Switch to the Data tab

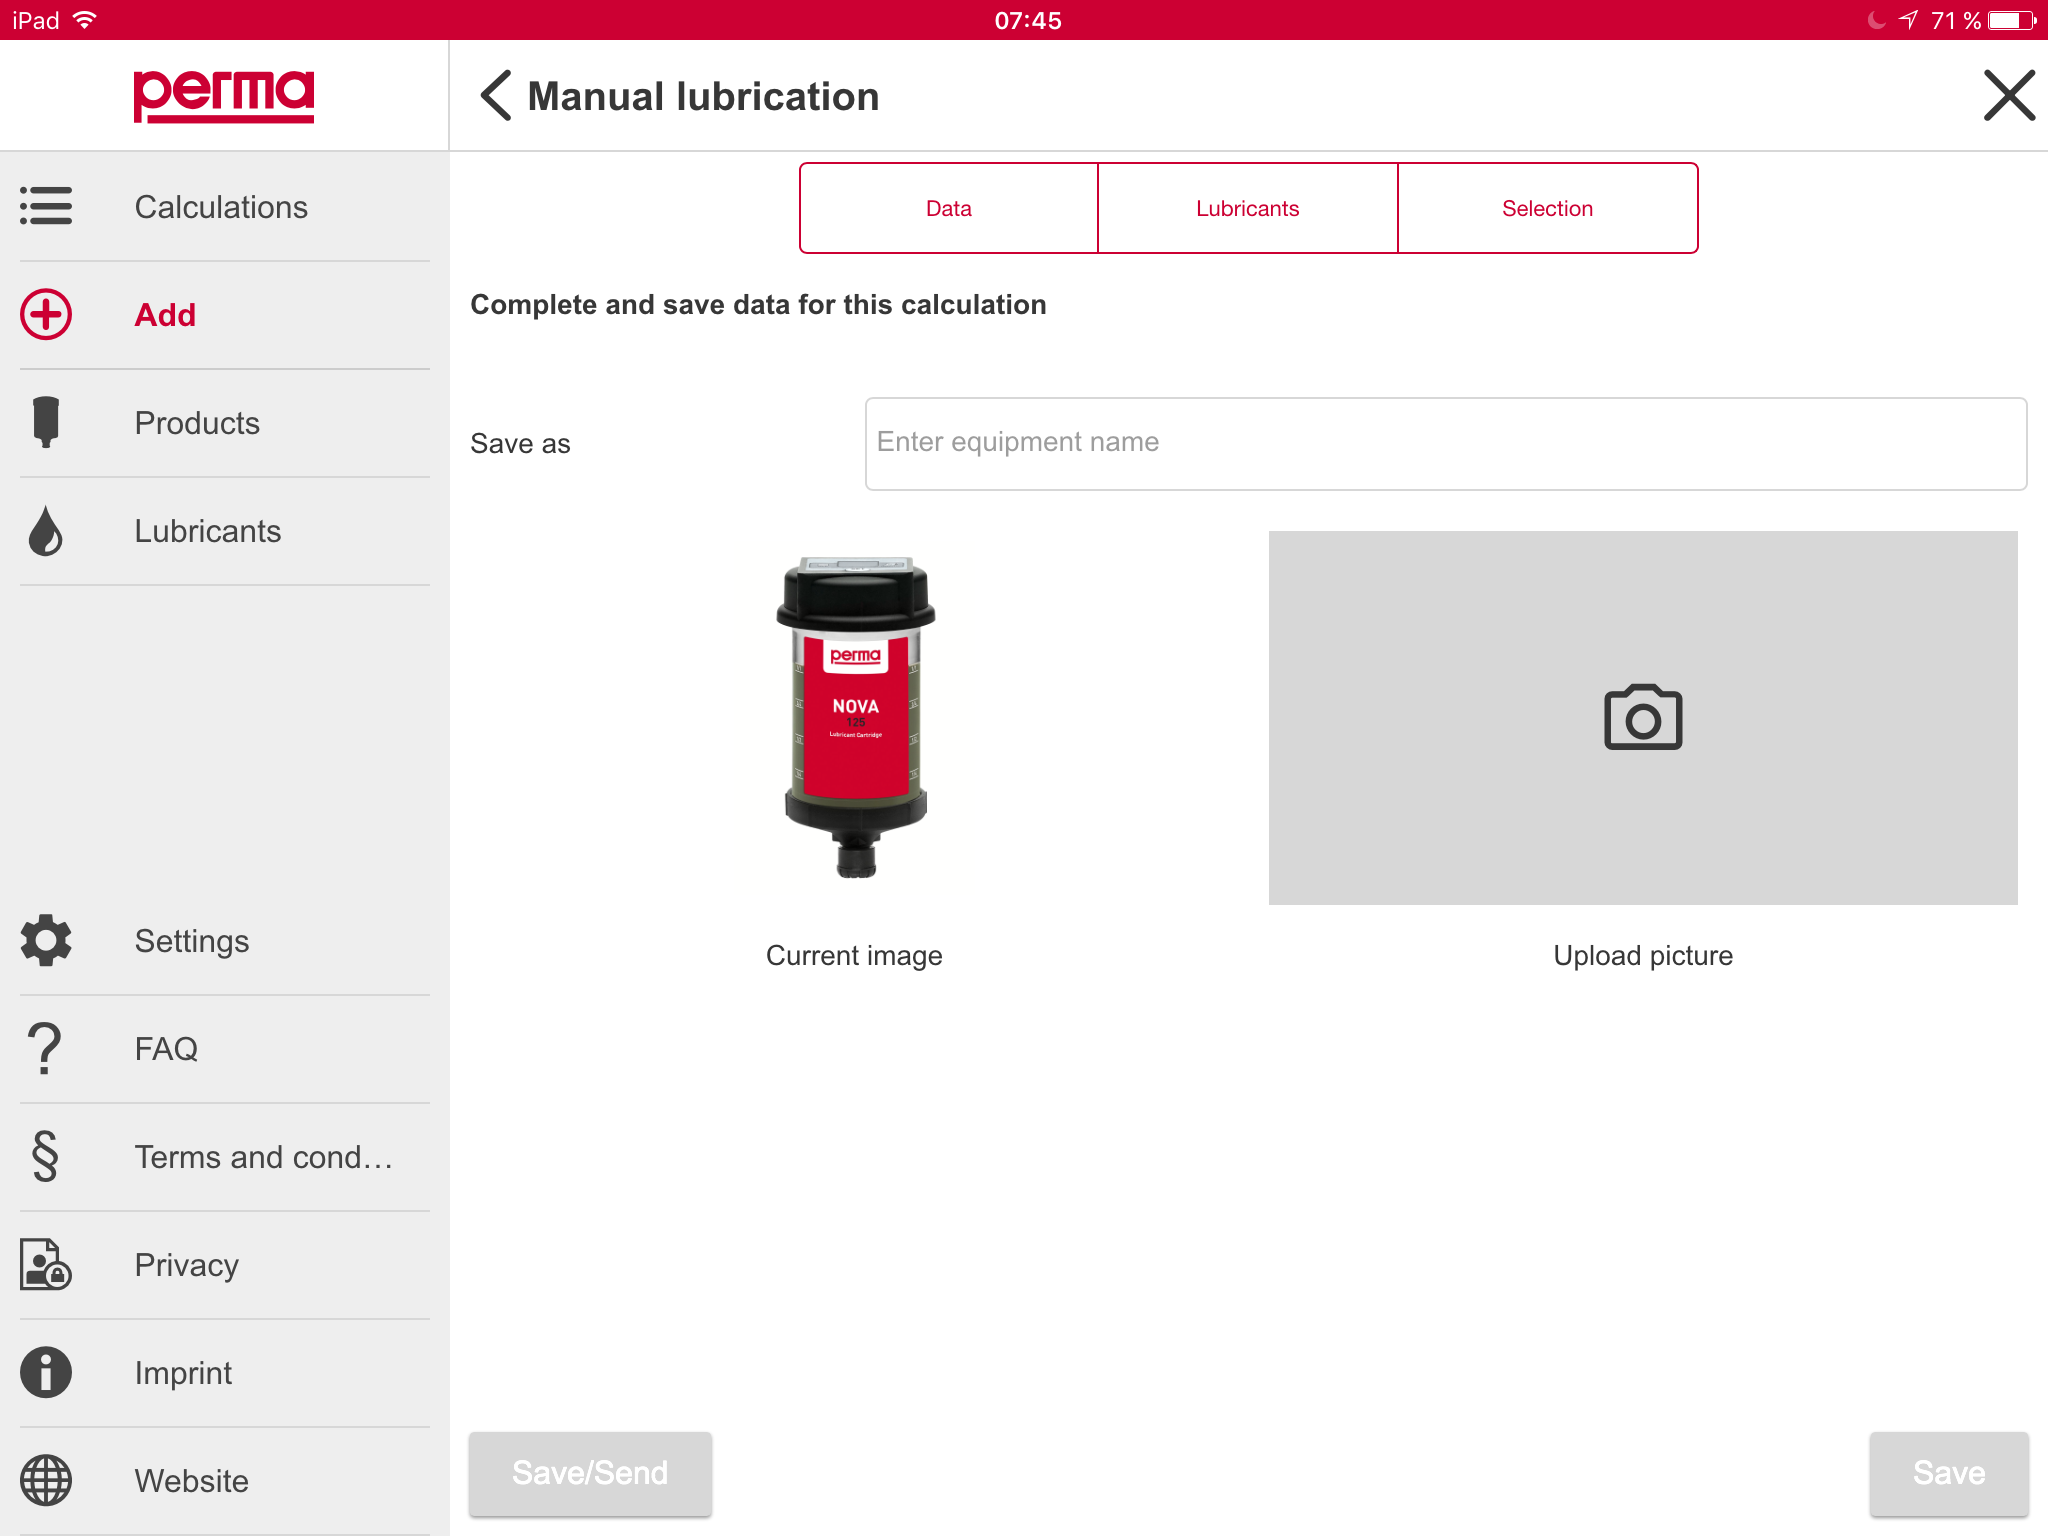click(x=948, y=208)
